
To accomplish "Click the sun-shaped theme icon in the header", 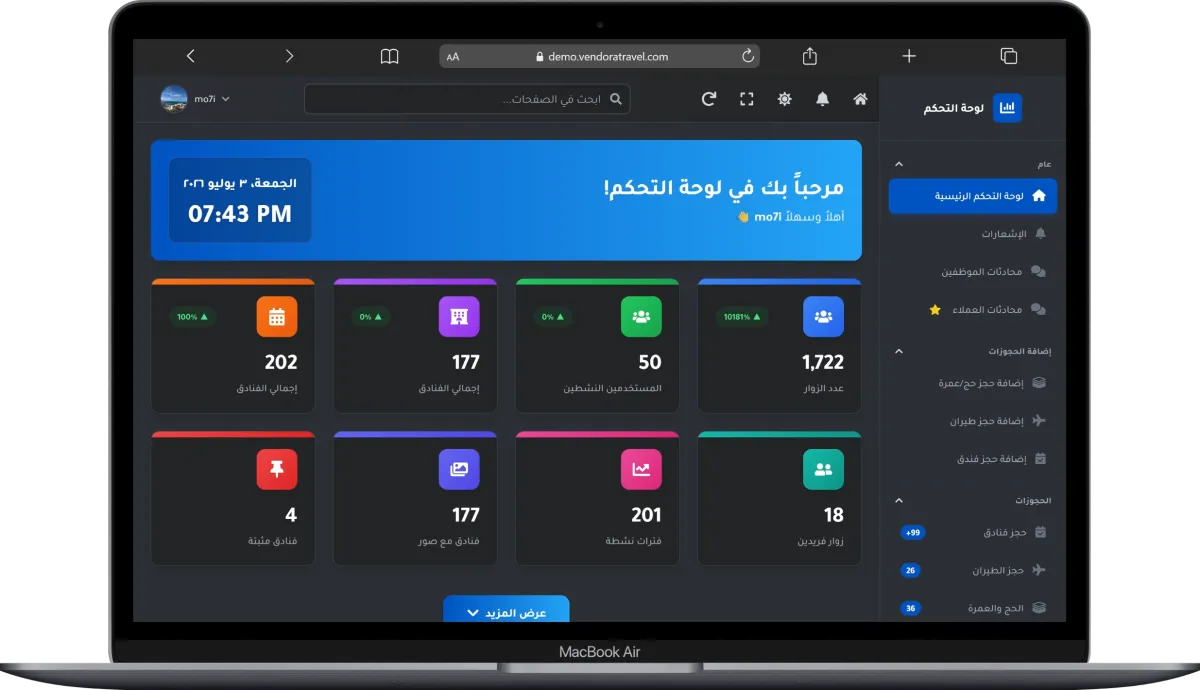I will click(785, 99).
